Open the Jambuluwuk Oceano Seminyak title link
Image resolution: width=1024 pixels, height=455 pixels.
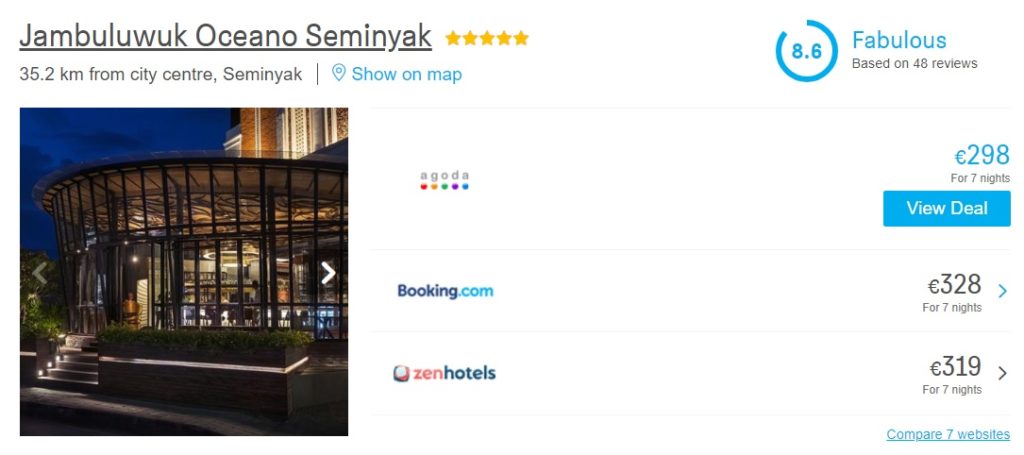225,37
